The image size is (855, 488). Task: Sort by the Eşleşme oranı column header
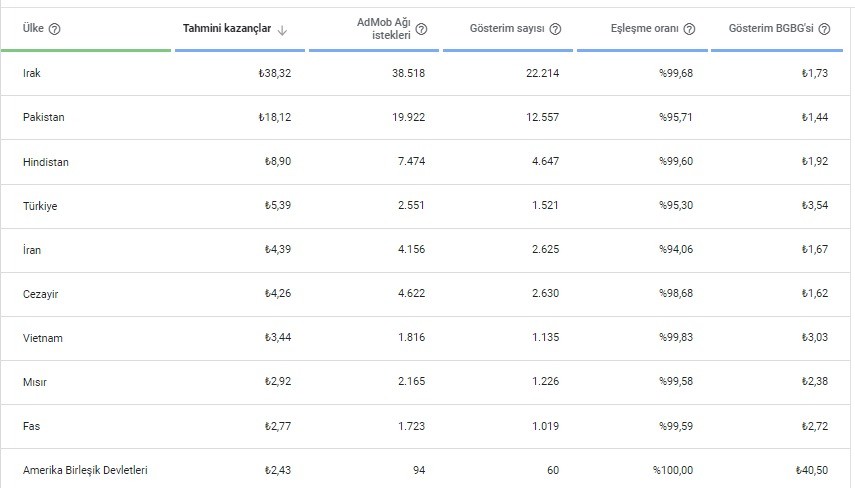tap(645, 28)
